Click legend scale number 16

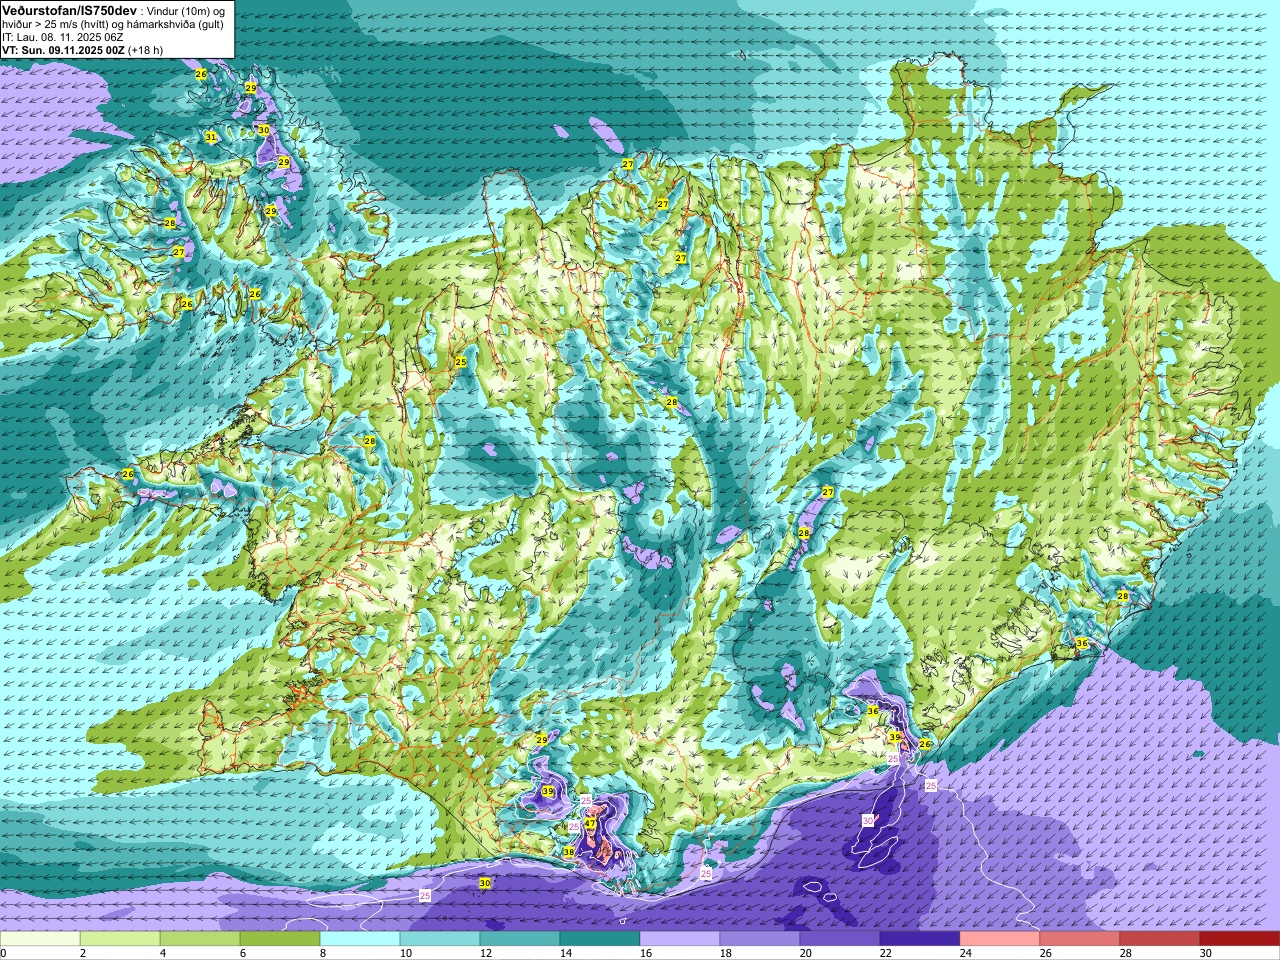click(x=644, y=953)
